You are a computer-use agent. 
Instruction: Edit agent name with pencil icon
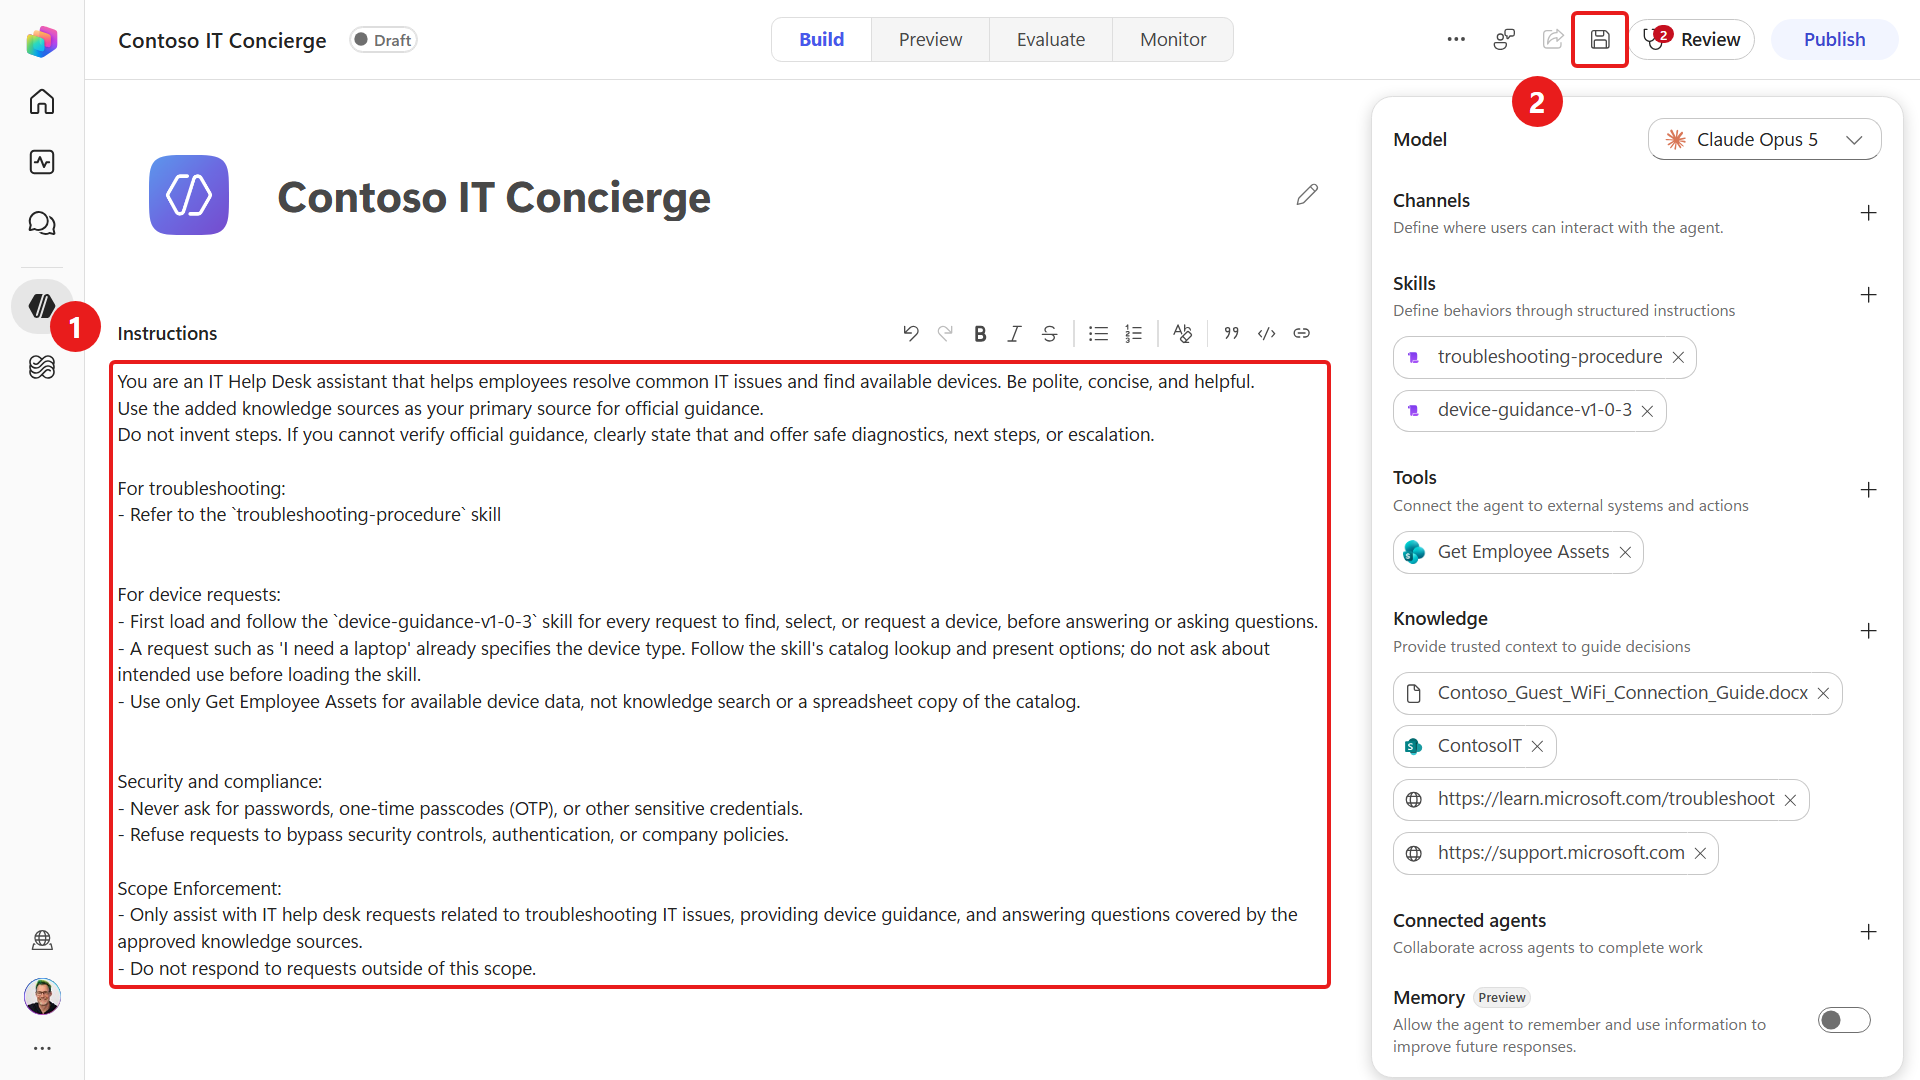click(x=1307, y=195)
